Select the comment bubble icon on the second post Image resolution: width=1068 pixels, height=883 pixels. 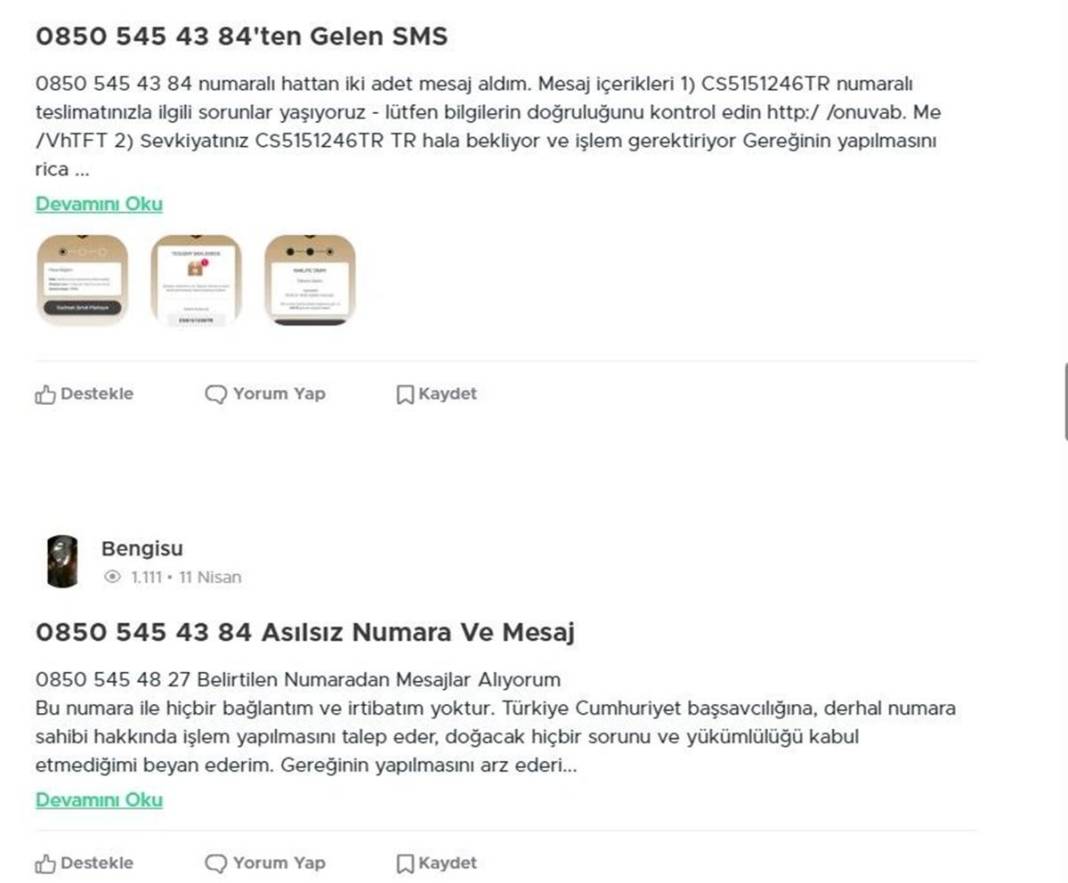[216, 862]
